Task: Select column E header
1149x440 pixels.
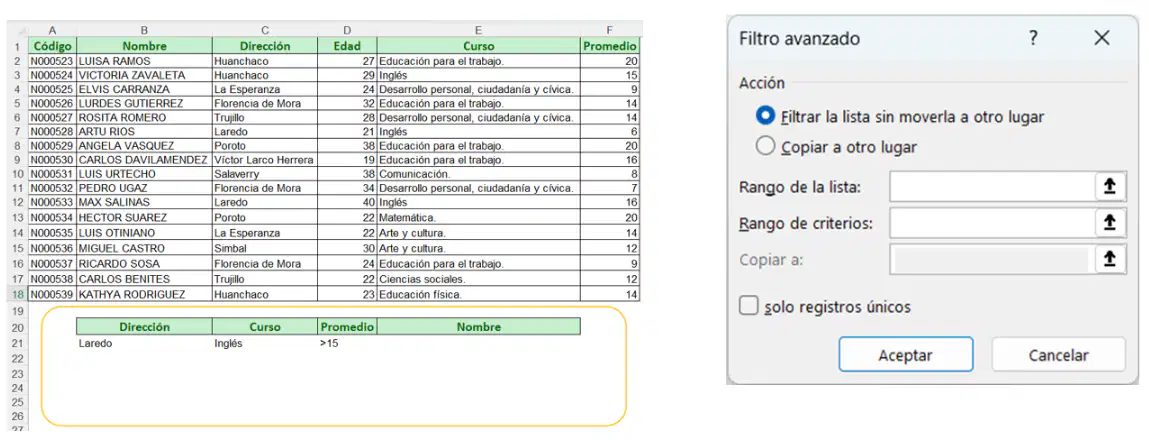Action: coord(478,30)
